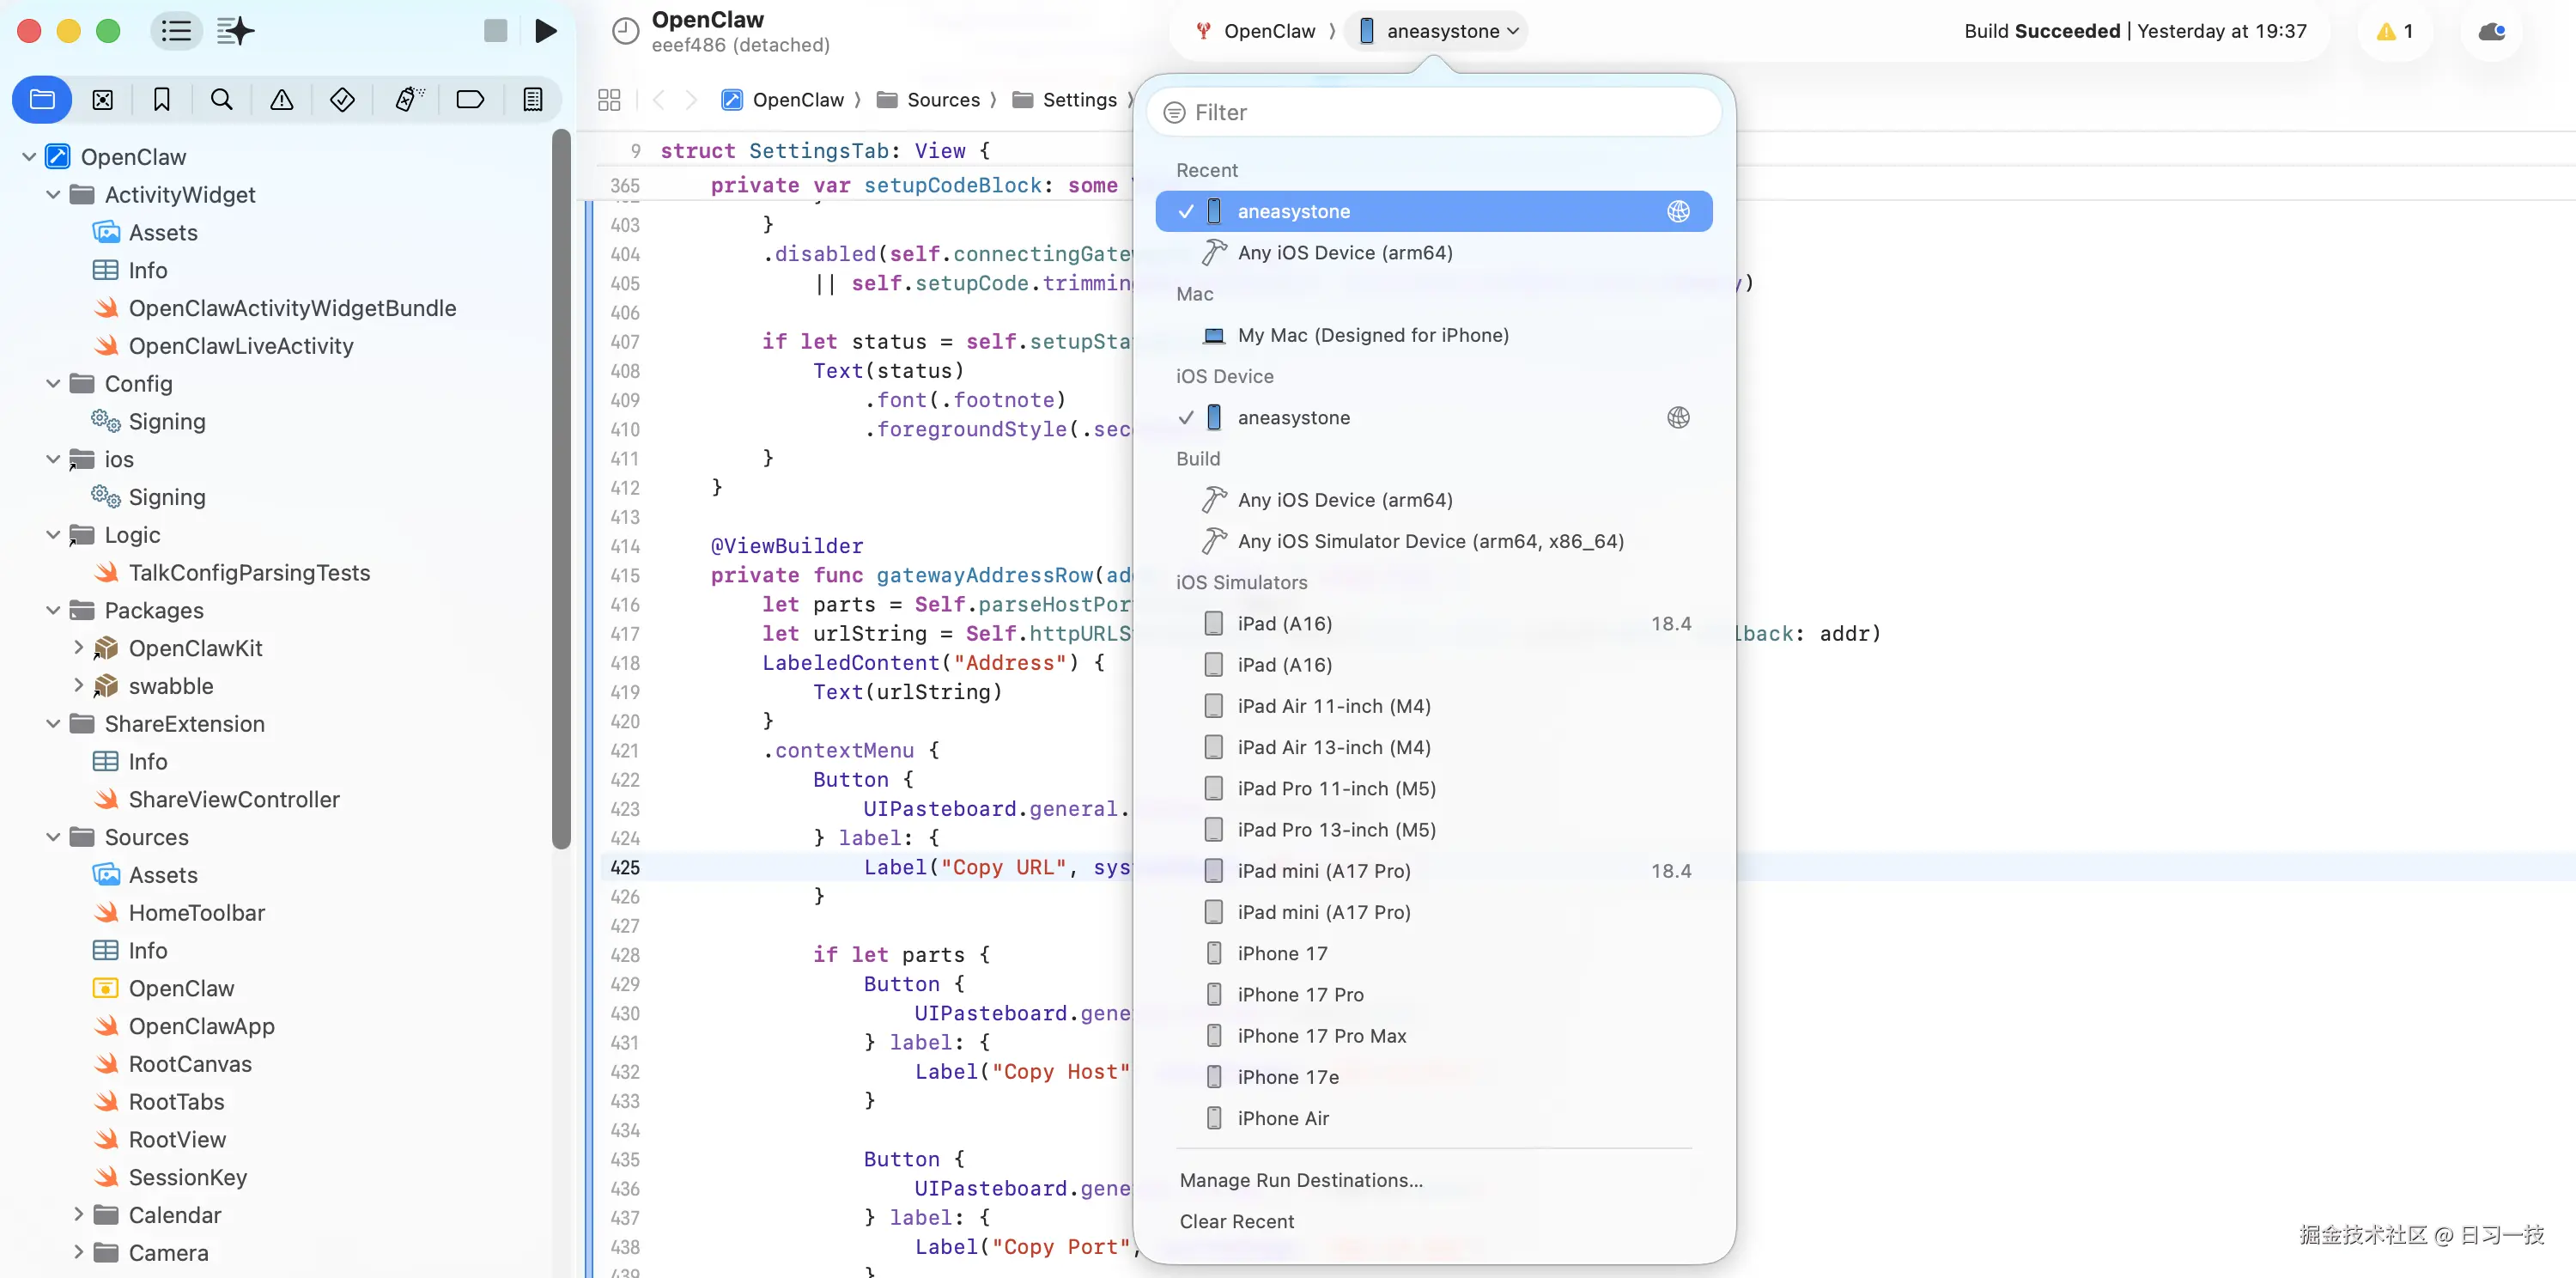Open ShareViewController file
2576x1278 pixels.
[217, 800]
